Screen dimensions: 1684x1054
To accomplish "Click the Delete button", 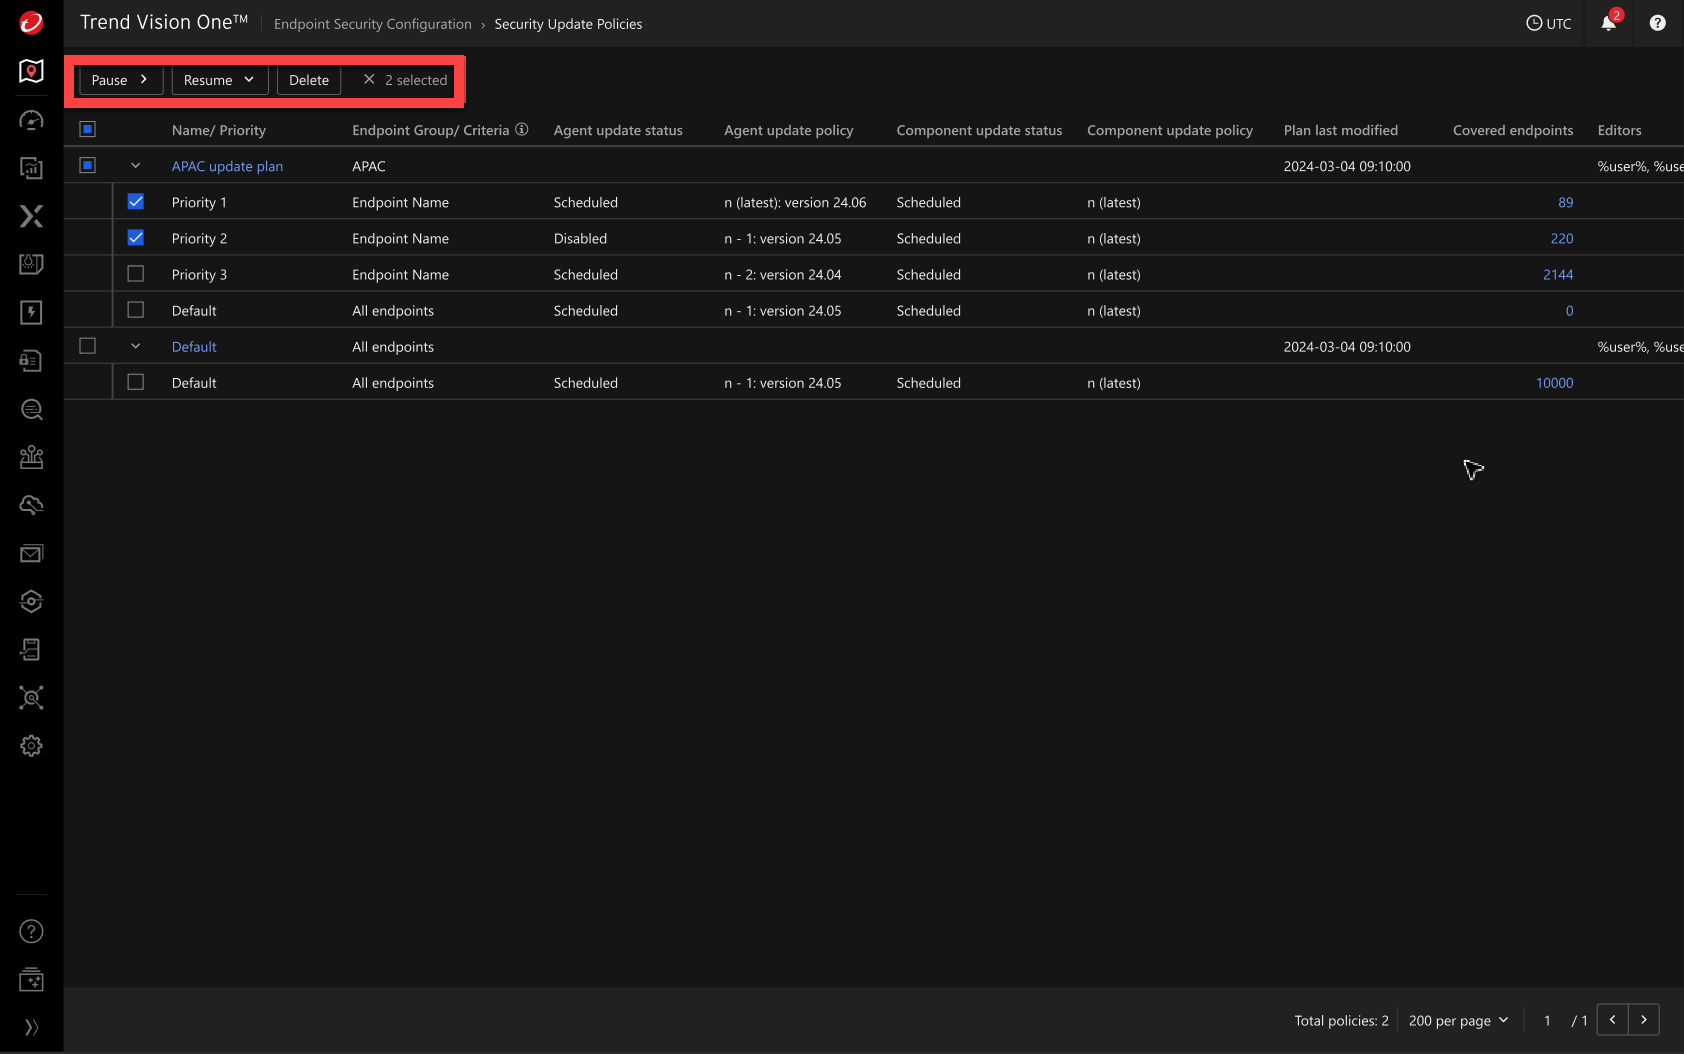I will coord(308,80).
